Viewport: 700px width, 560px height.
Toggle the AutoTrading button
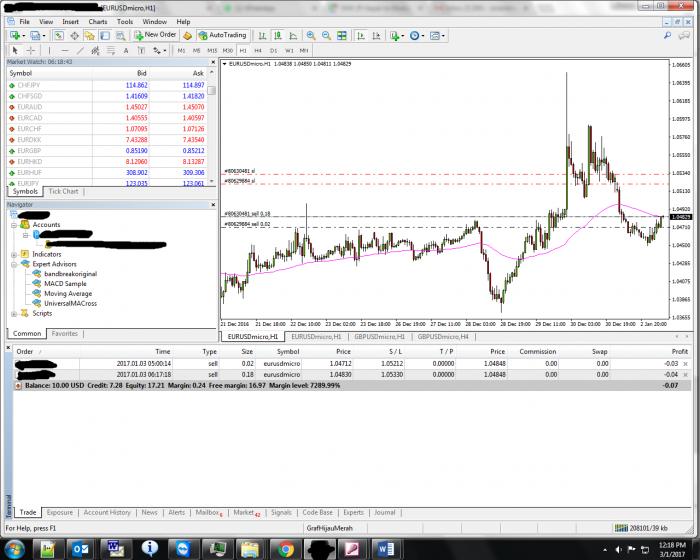click(222, 35)
